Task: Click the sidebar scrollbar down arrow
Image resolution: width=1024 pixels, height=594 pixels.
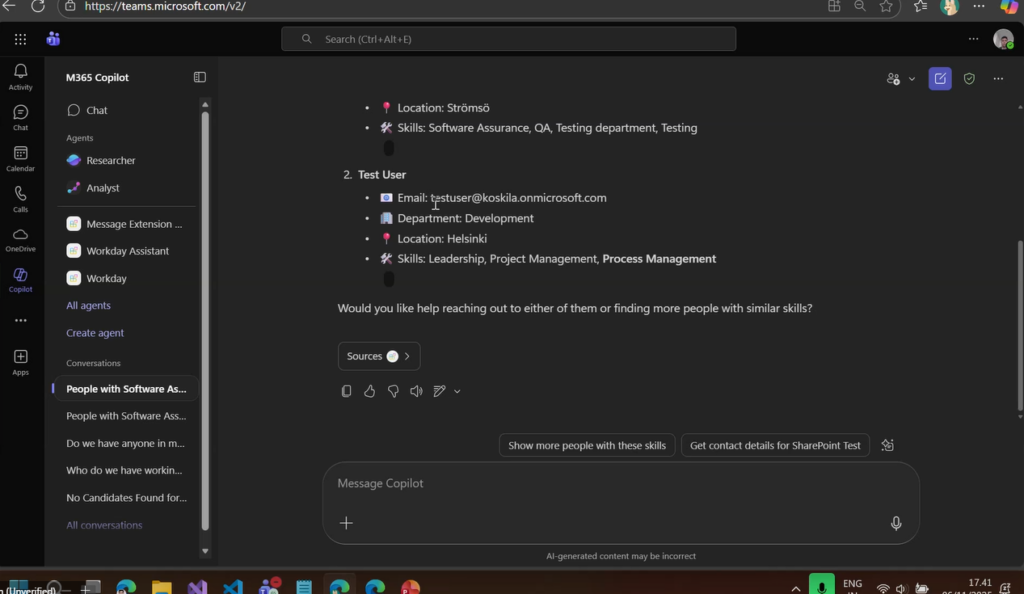Action: [x=205, y=552]
